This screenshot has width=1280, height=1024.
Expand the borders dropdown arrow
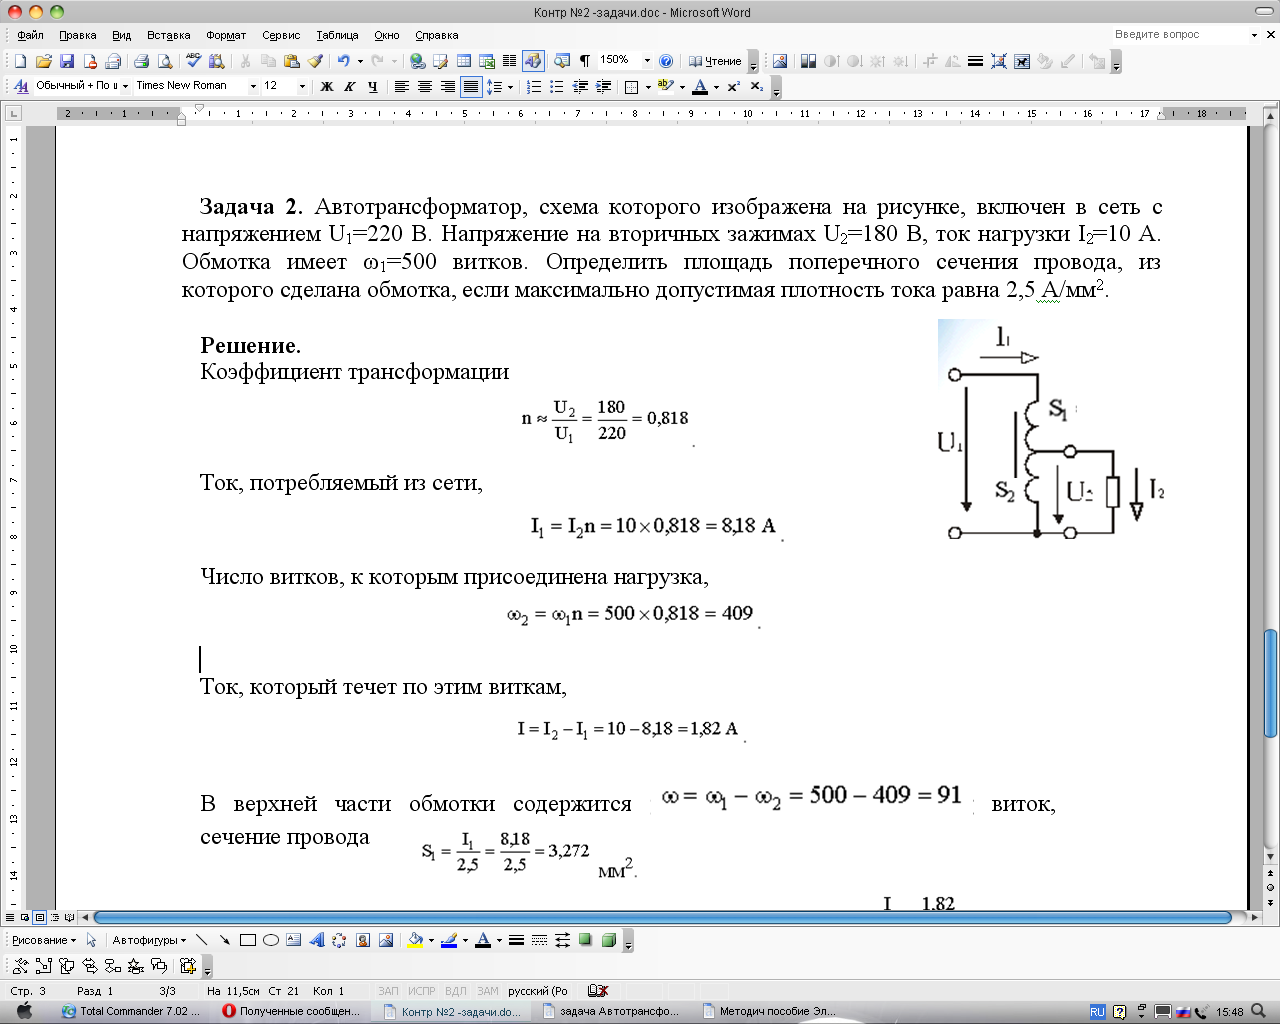[x=648, y=87]
